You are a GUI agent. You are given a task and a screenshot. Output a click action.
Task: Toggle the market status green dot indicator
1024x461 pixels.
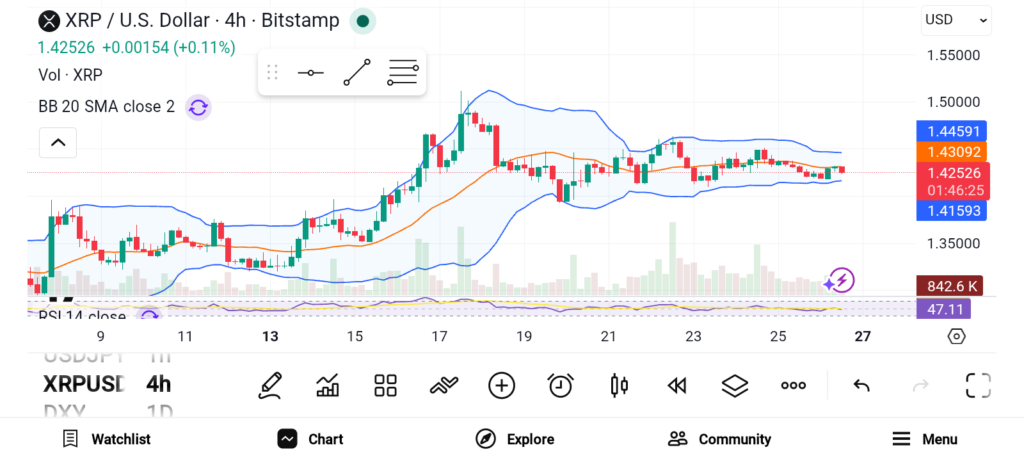363,20
